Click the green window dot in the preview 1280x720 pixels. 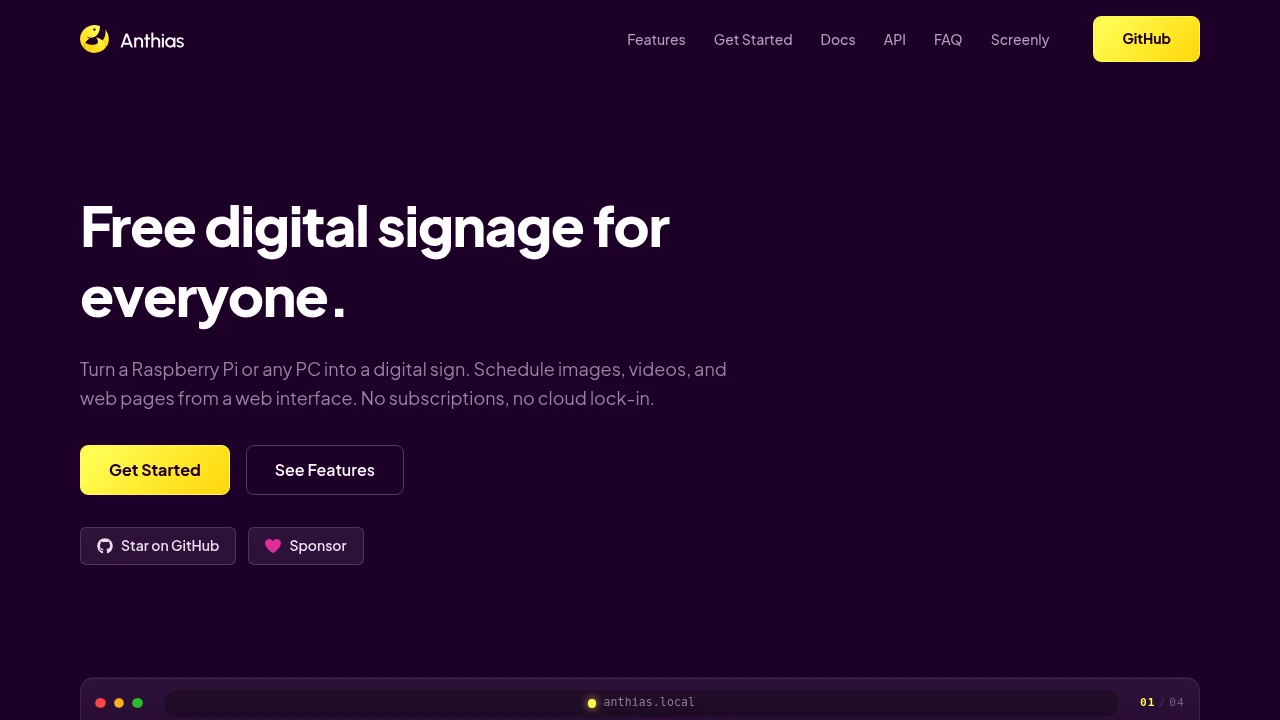[x=138, y=703]
